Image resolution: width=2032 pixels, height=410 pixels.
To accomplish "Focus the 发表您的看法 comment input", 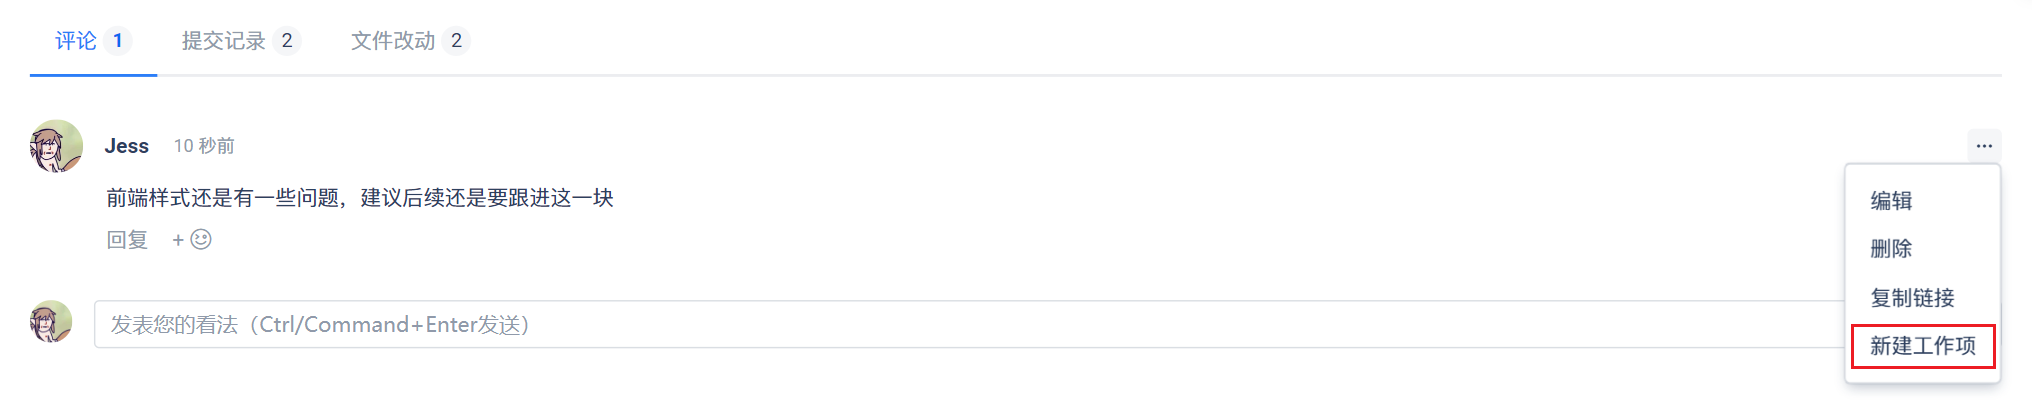I will point(970,324).
